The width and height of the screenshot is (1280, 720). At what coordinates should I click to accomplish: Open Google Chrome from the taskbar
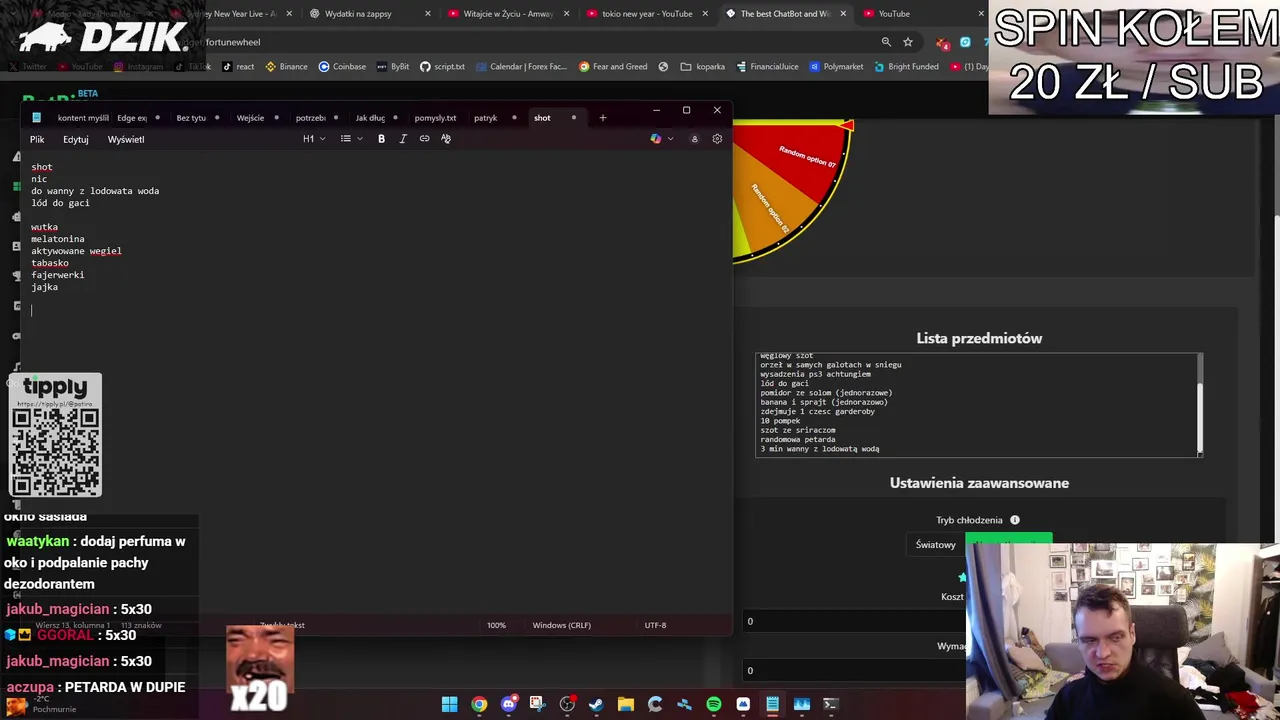pyautogui.click(x=479, y=704)
